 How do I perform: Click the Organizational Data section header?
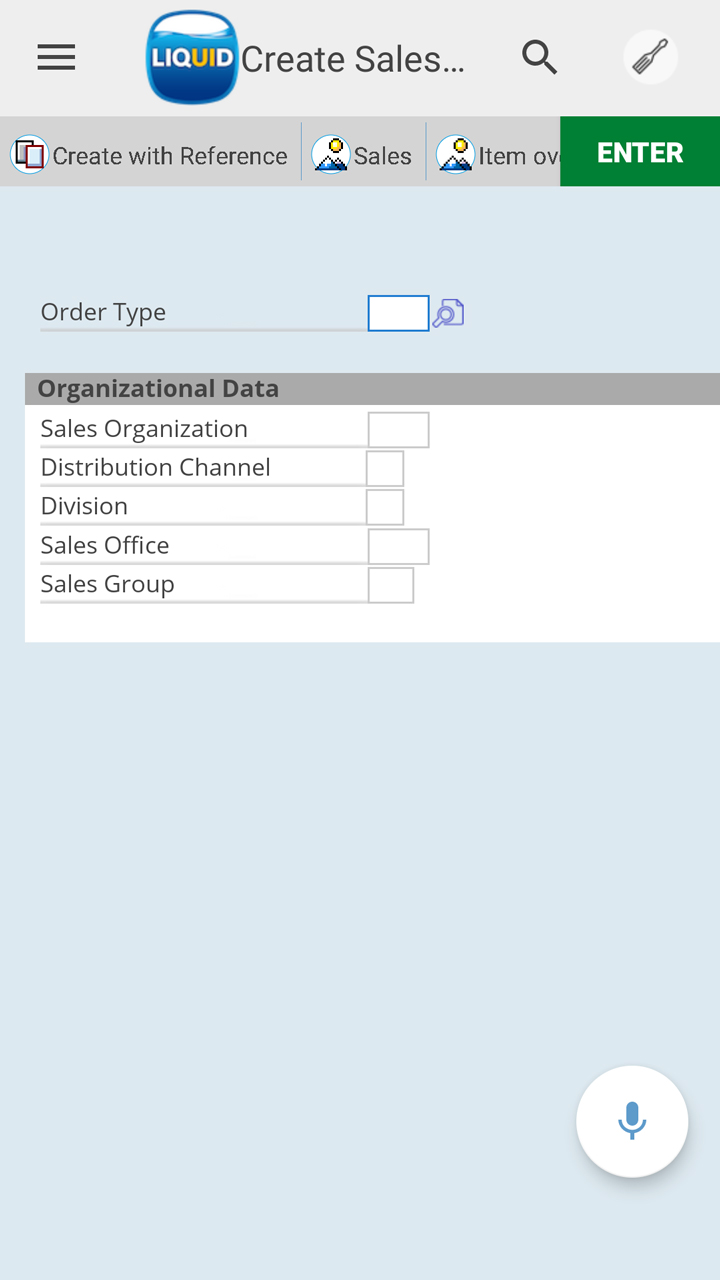tap(158, 389)
